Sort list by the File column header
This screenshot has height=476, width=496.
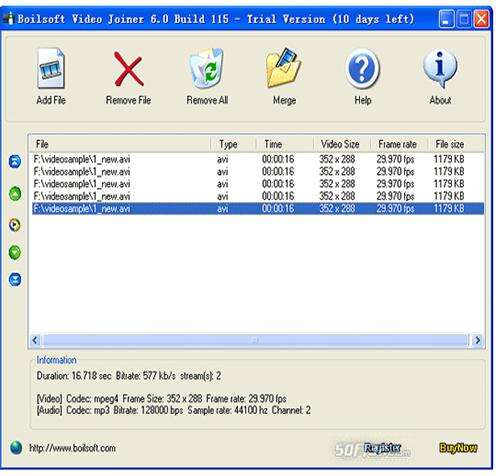tap(120, 144)
